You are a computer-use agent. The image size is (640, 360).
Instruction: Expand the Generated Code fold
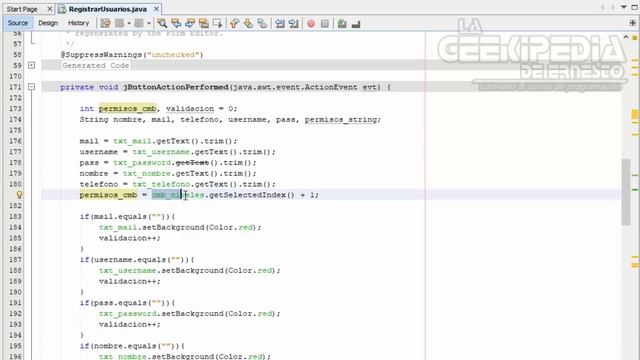(31, 65)
